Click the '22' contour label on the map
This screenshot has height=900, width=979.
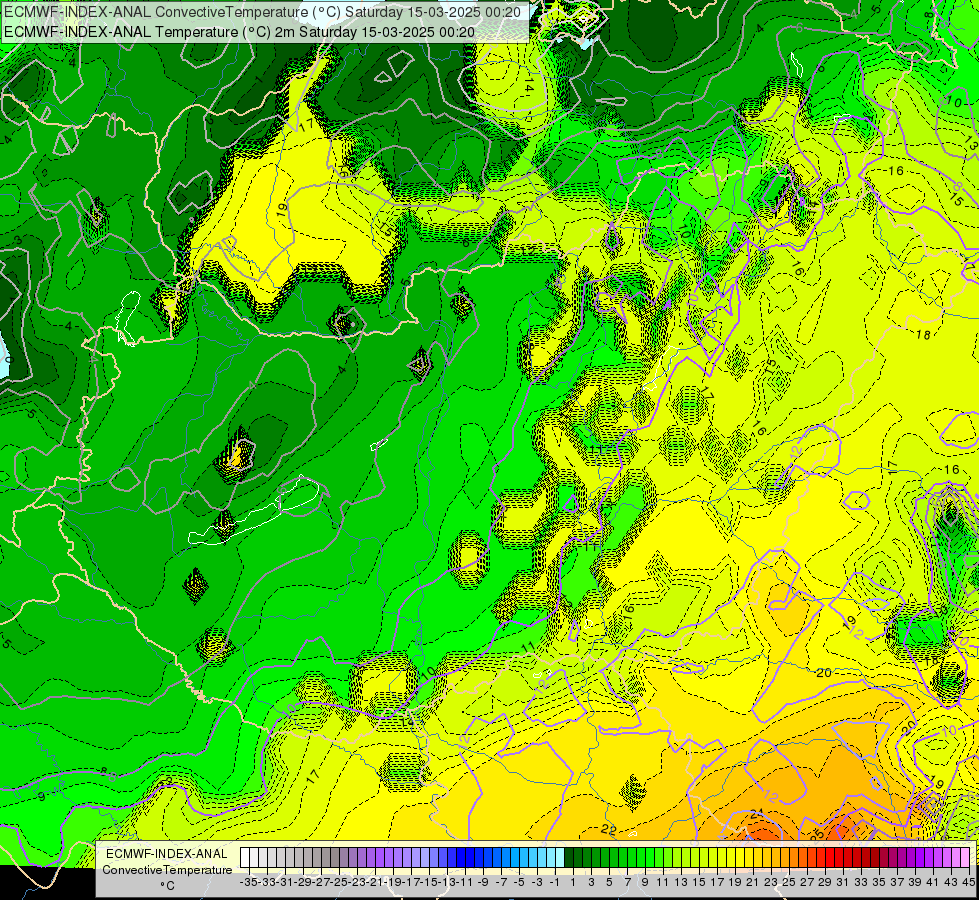(609, 830)
